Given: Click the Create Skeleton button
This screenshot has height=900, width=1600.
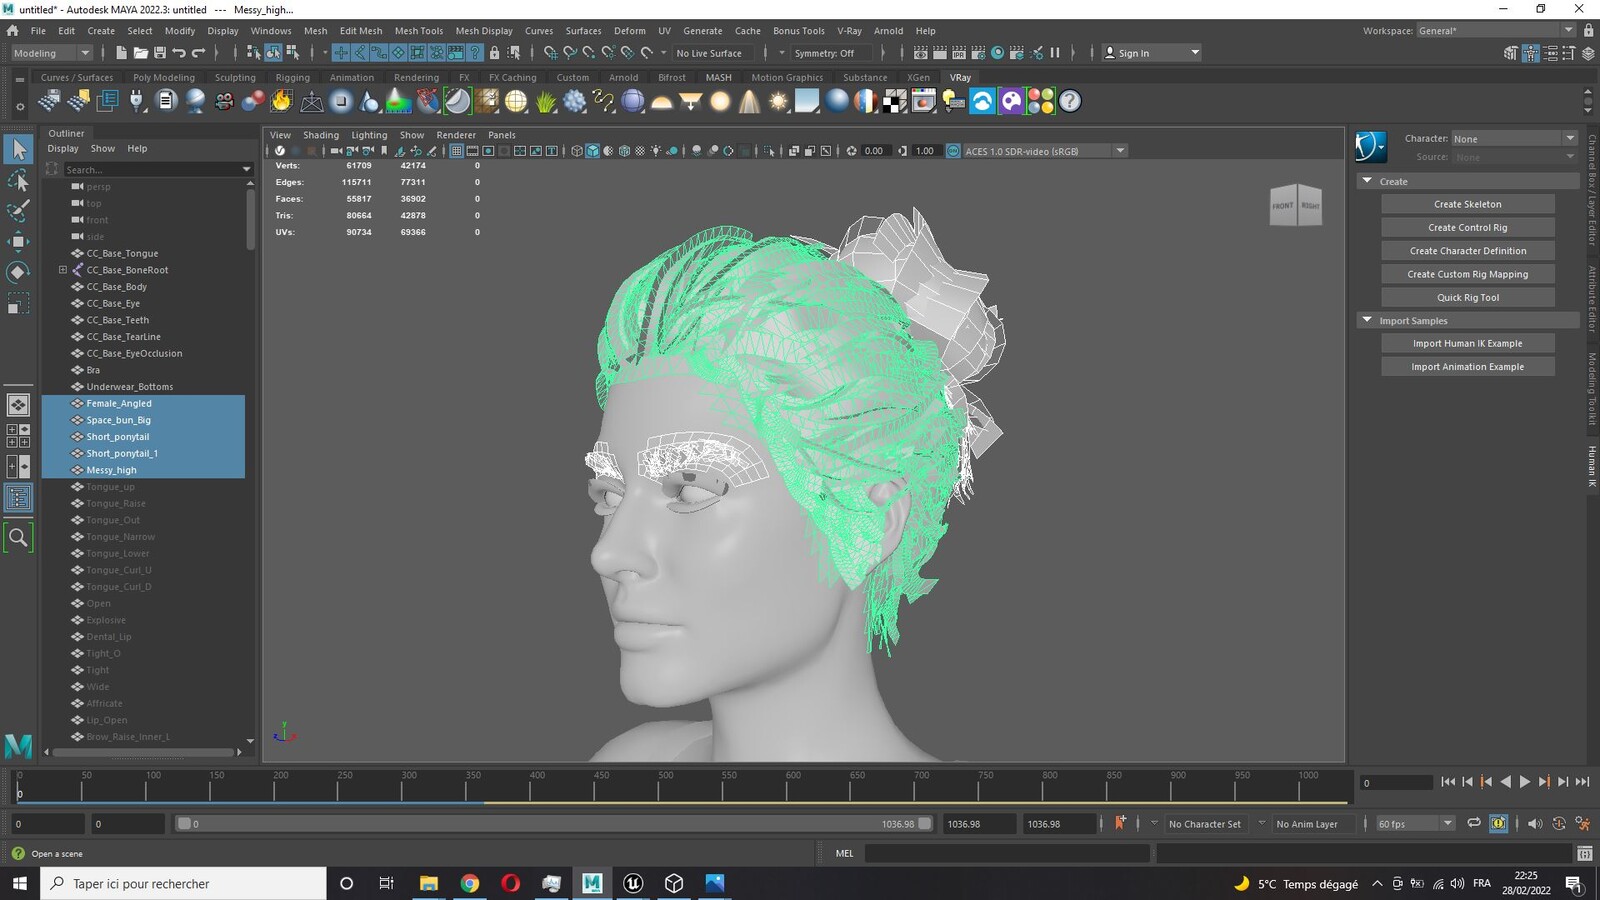Looking at the screenshot, I should (x=1467, y=204).
